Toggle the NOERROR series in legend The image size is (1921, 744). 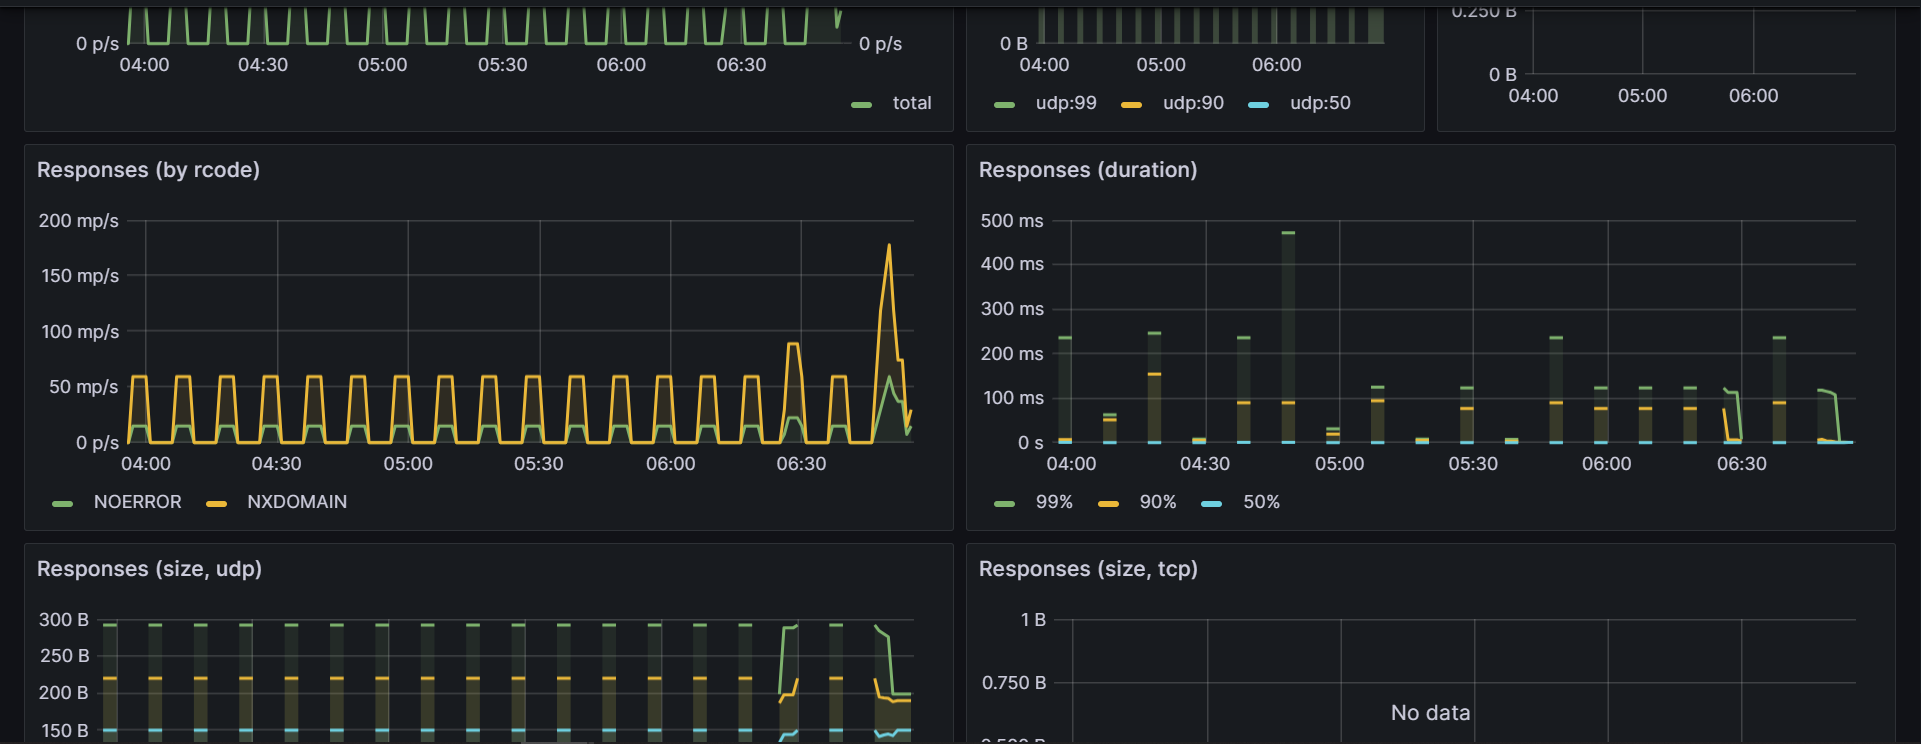pos(137,502)
